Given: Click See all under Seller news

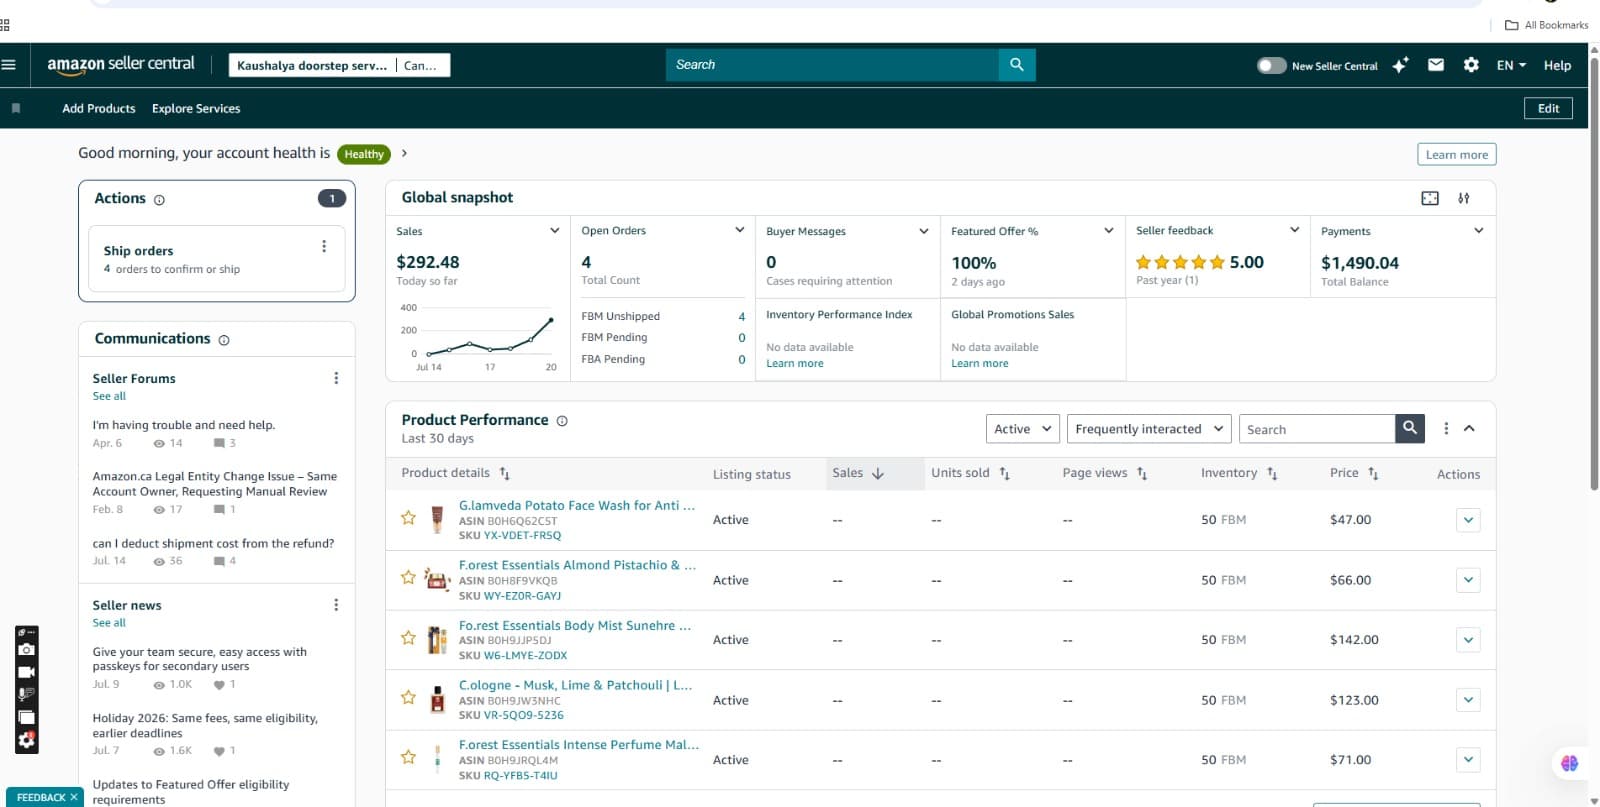Looking at the screenshot, I should coord(109,623).
